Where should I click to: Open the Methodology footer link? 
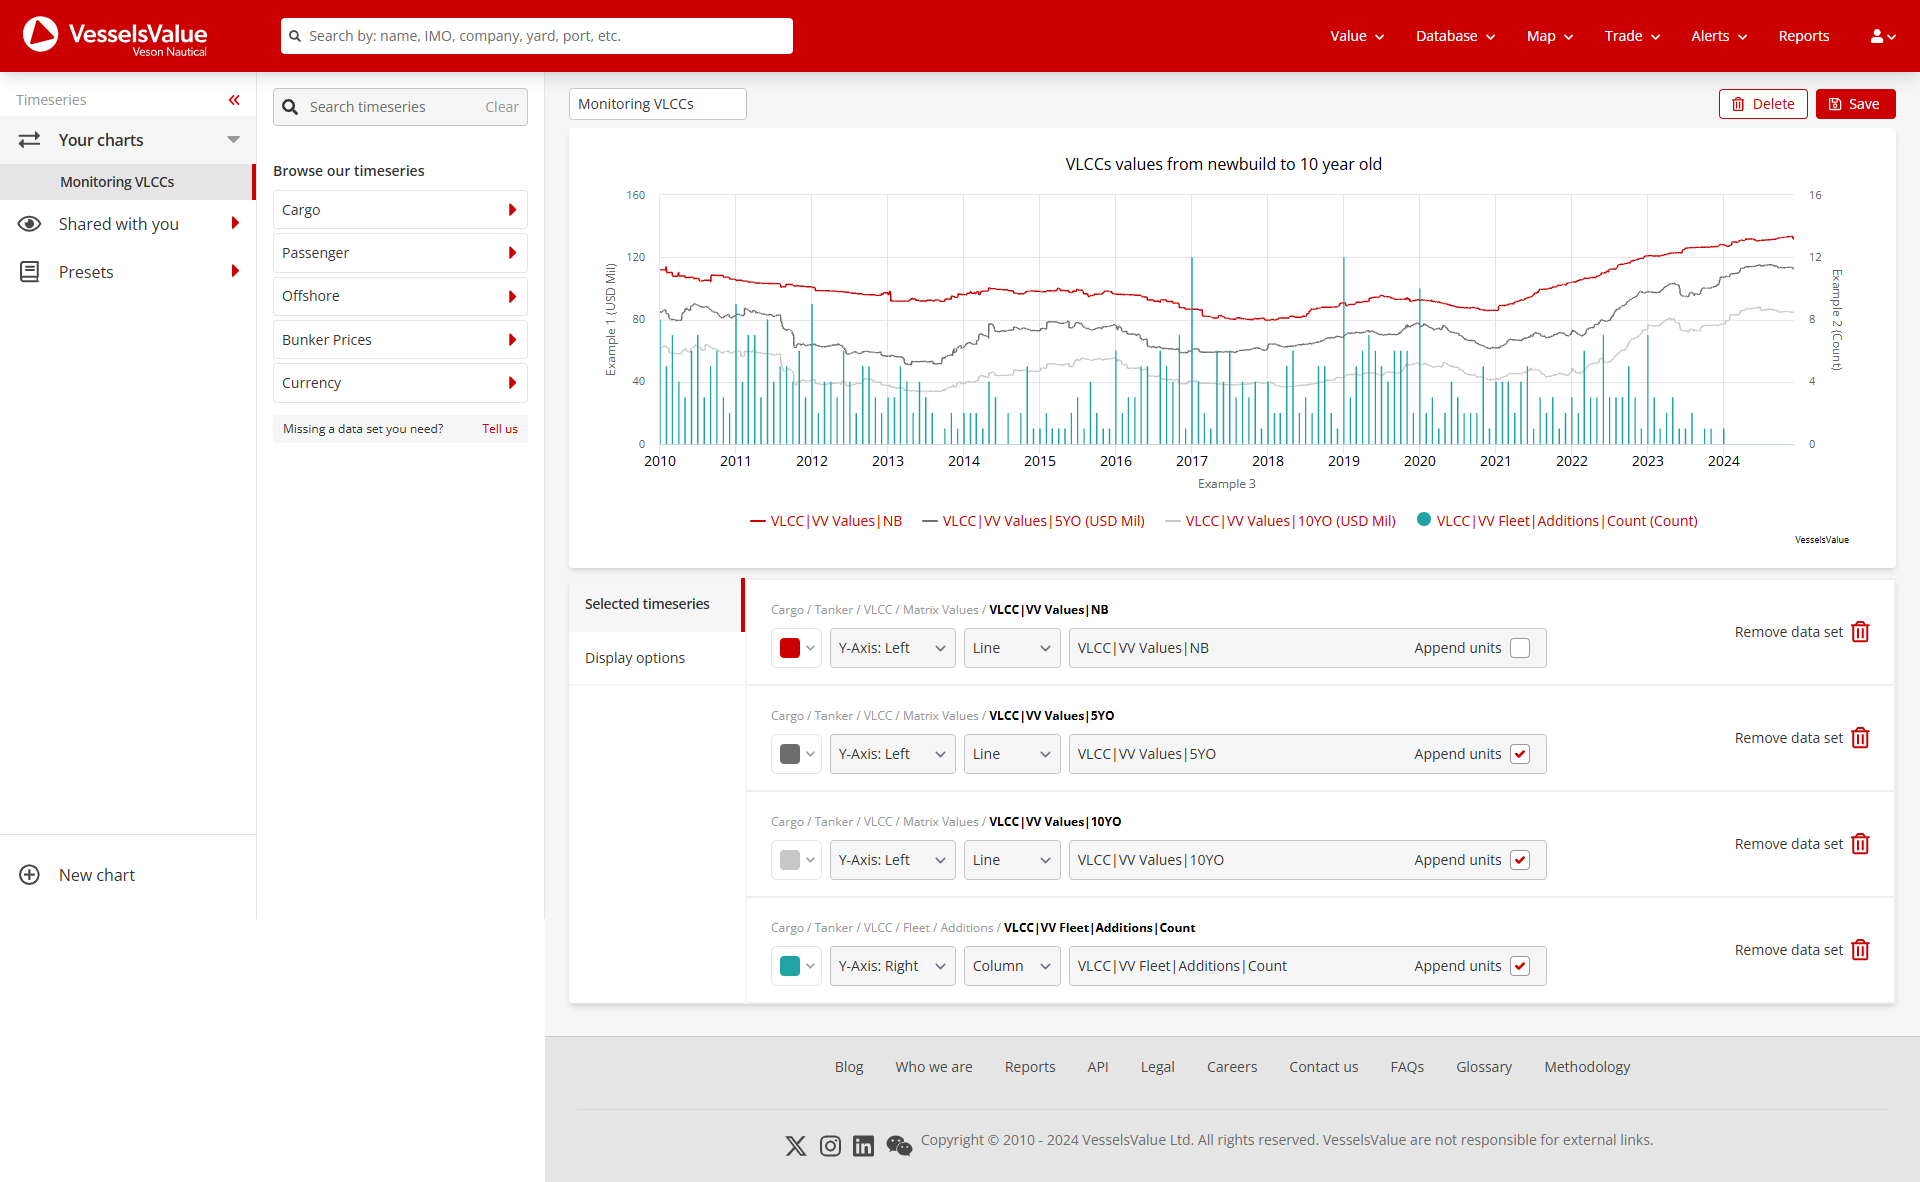click(1586, 1066)
